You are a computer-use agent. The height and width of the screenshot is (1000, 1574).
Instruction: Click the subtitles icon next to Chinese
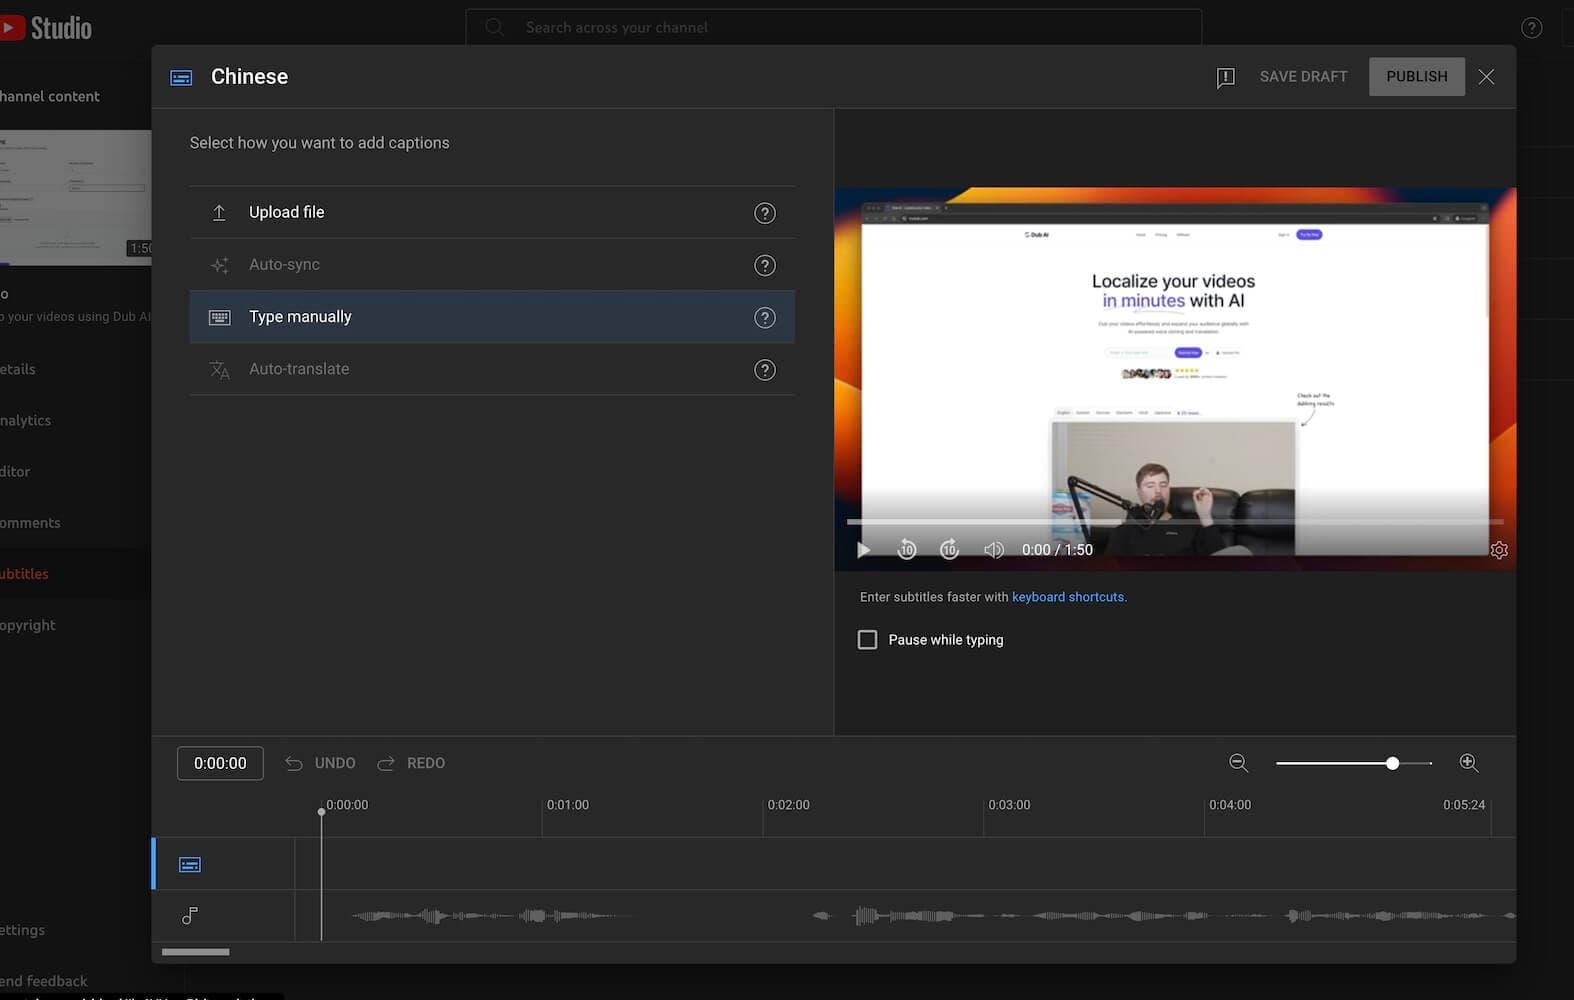click(x=181, y=77)
